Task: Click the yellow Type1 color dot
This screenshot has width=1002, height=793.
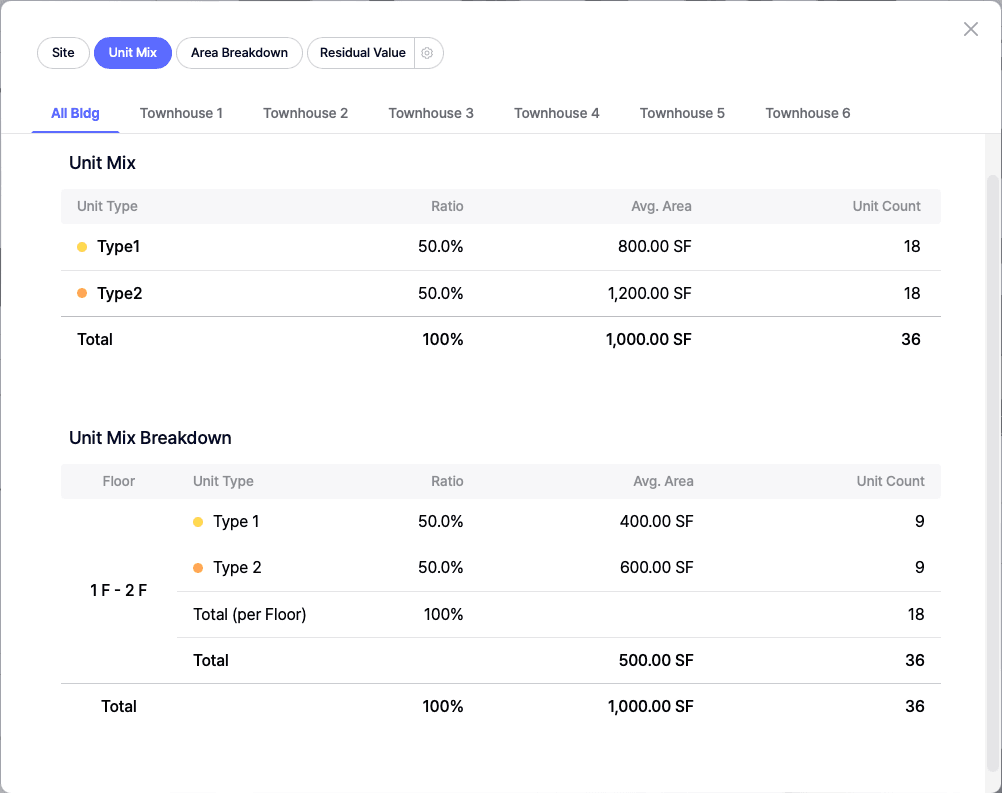Action: coord(82,247)
